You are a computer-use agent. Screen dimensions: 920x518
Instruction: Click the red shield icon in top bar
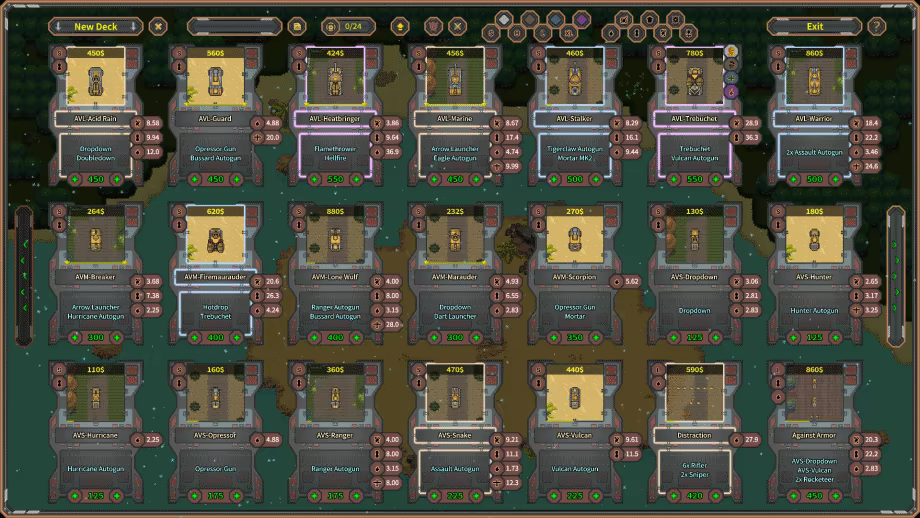(433, 26)
